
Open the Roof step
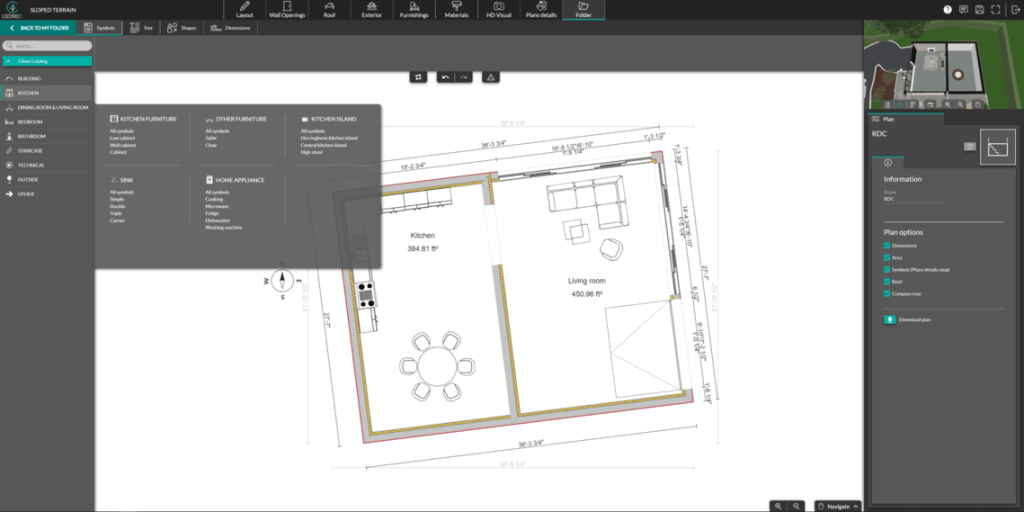330,10
